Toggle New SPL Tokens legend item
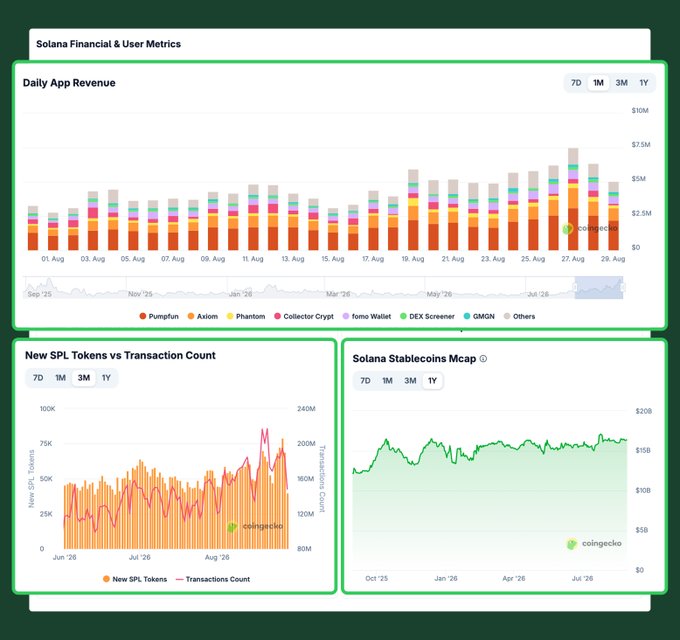Viewport: 680px width, 640px height. coord(135,579)
